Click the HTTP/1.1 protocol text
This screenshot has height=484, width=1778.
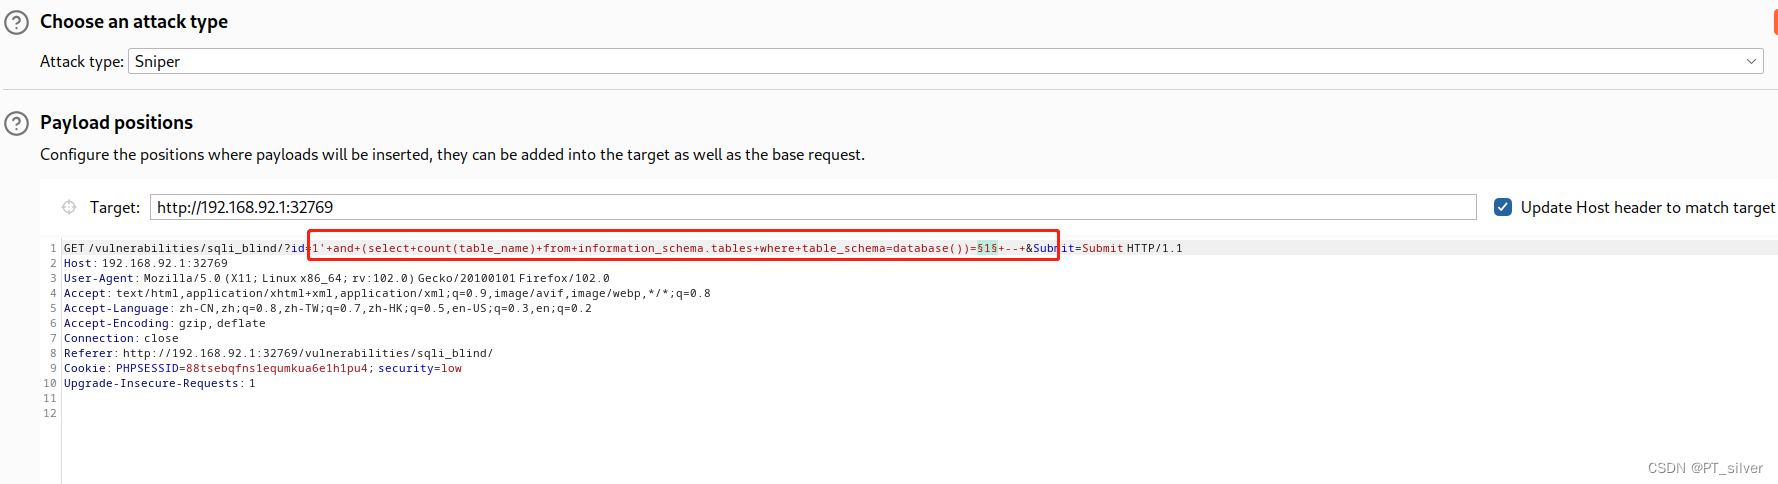click(1155, 248)
